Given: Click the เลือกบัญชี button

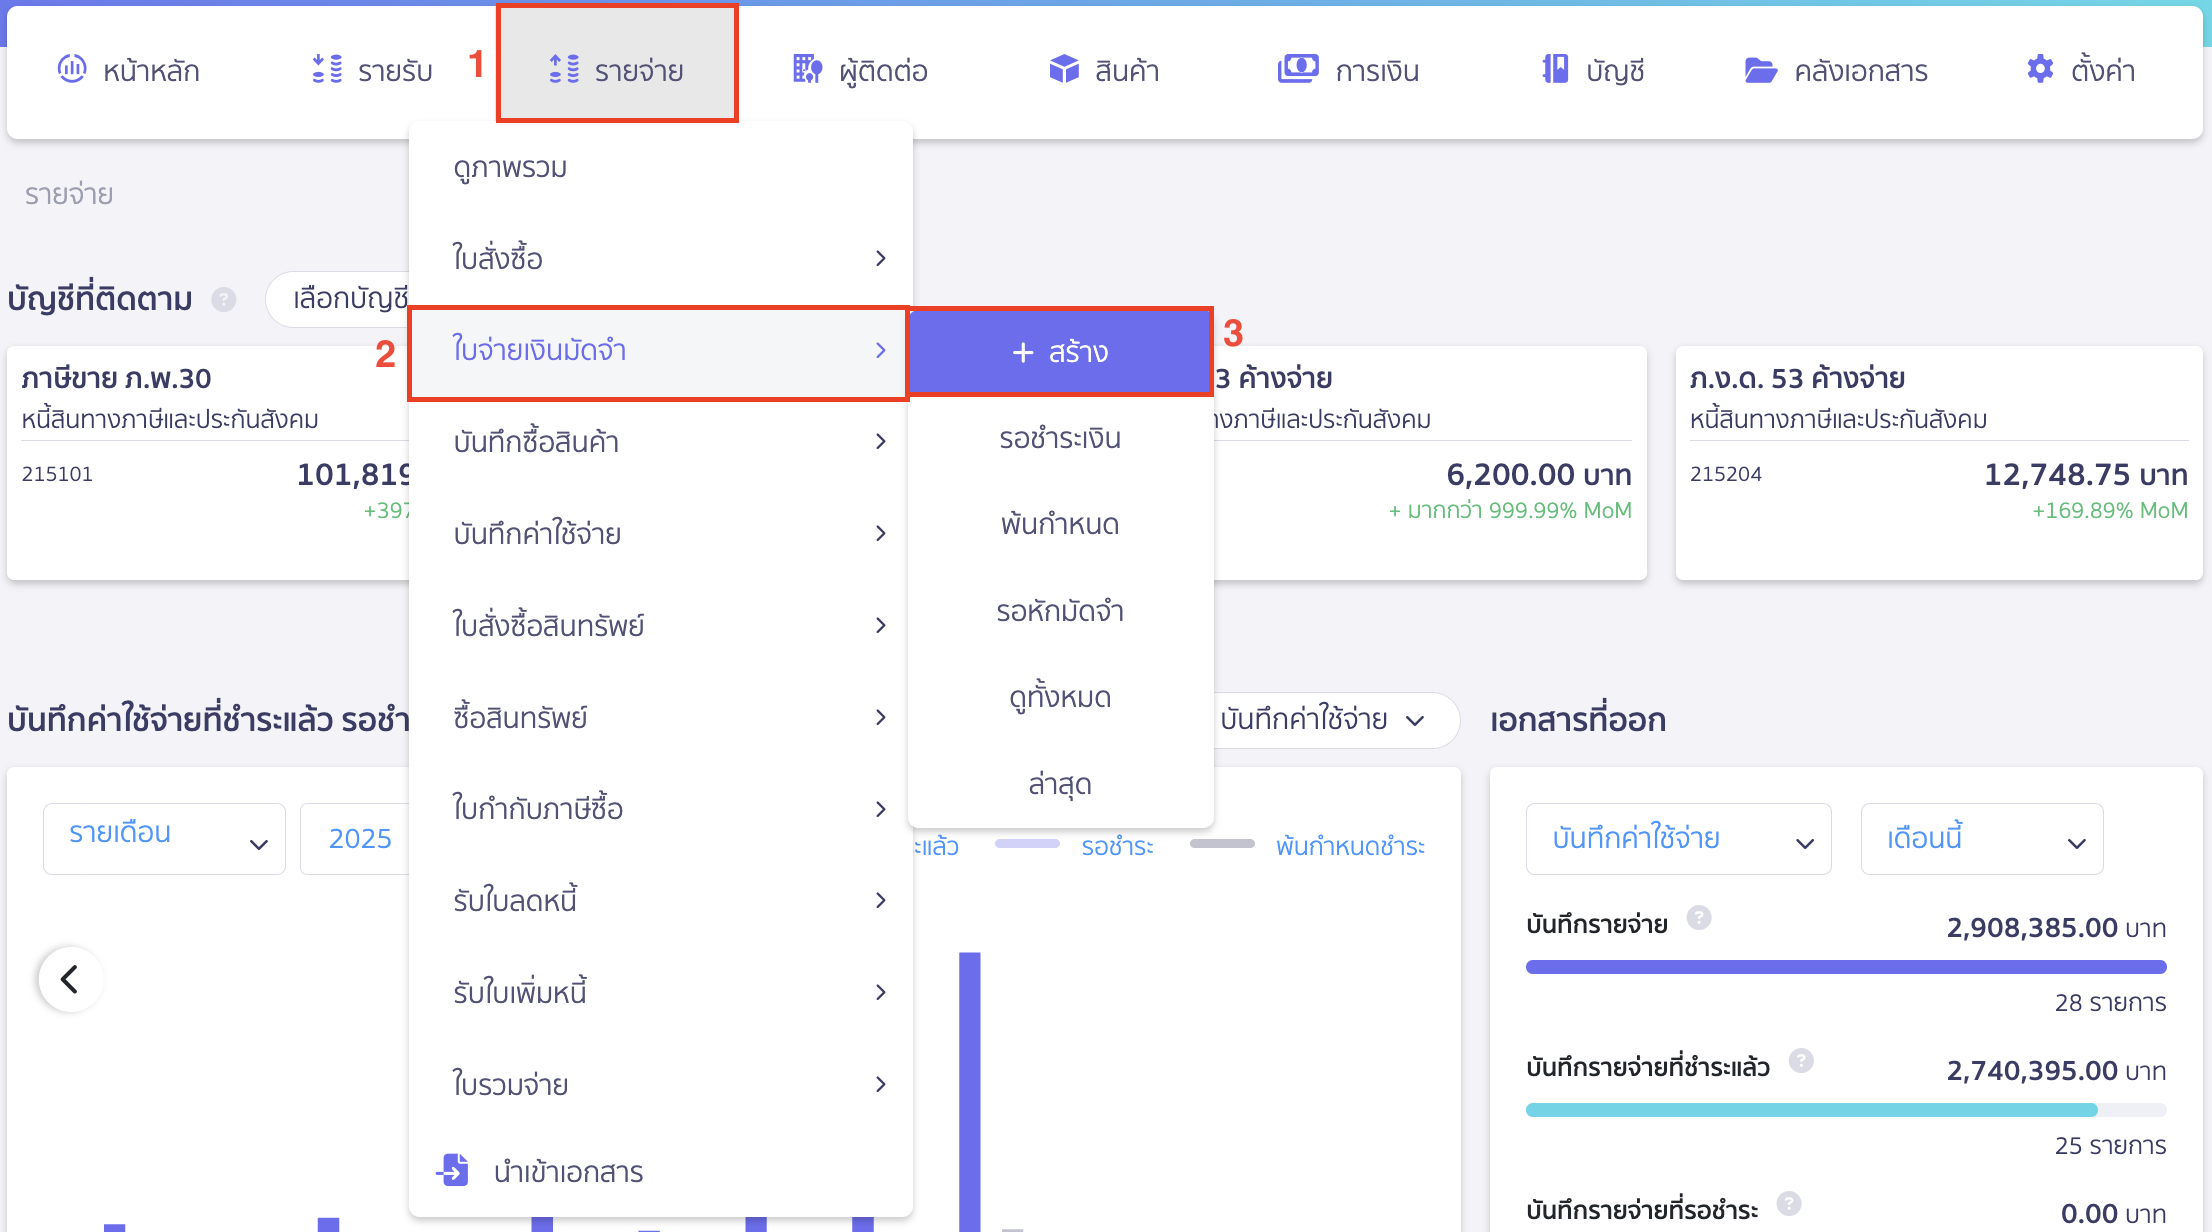Looking at the screenshot, I should (x=338, y=299).
